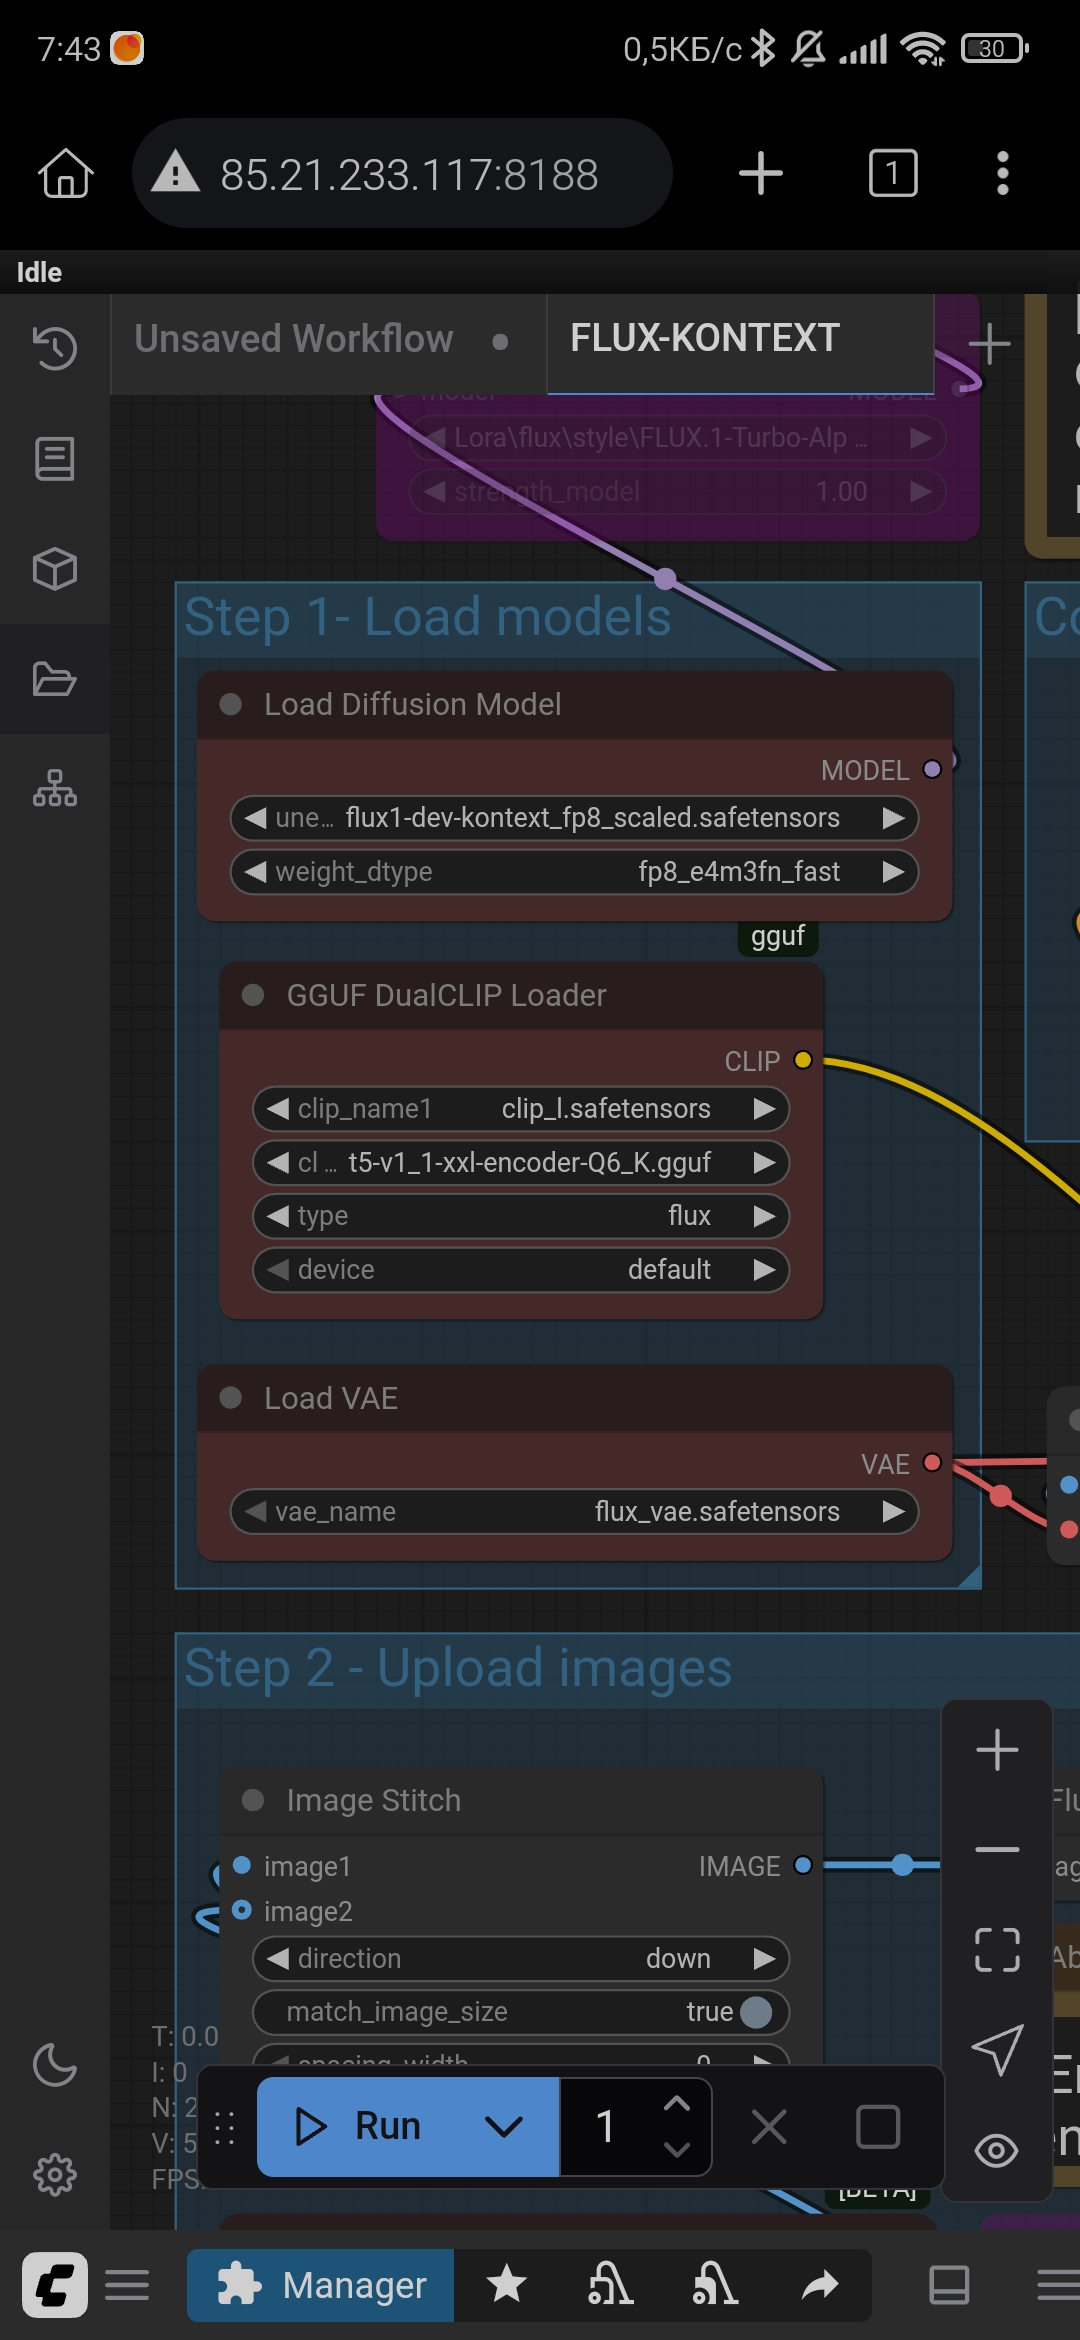The height and width of the screenshot is (2340, 1080).
Task: Zoom in the canvas with plus
Action: [997, 1750]
